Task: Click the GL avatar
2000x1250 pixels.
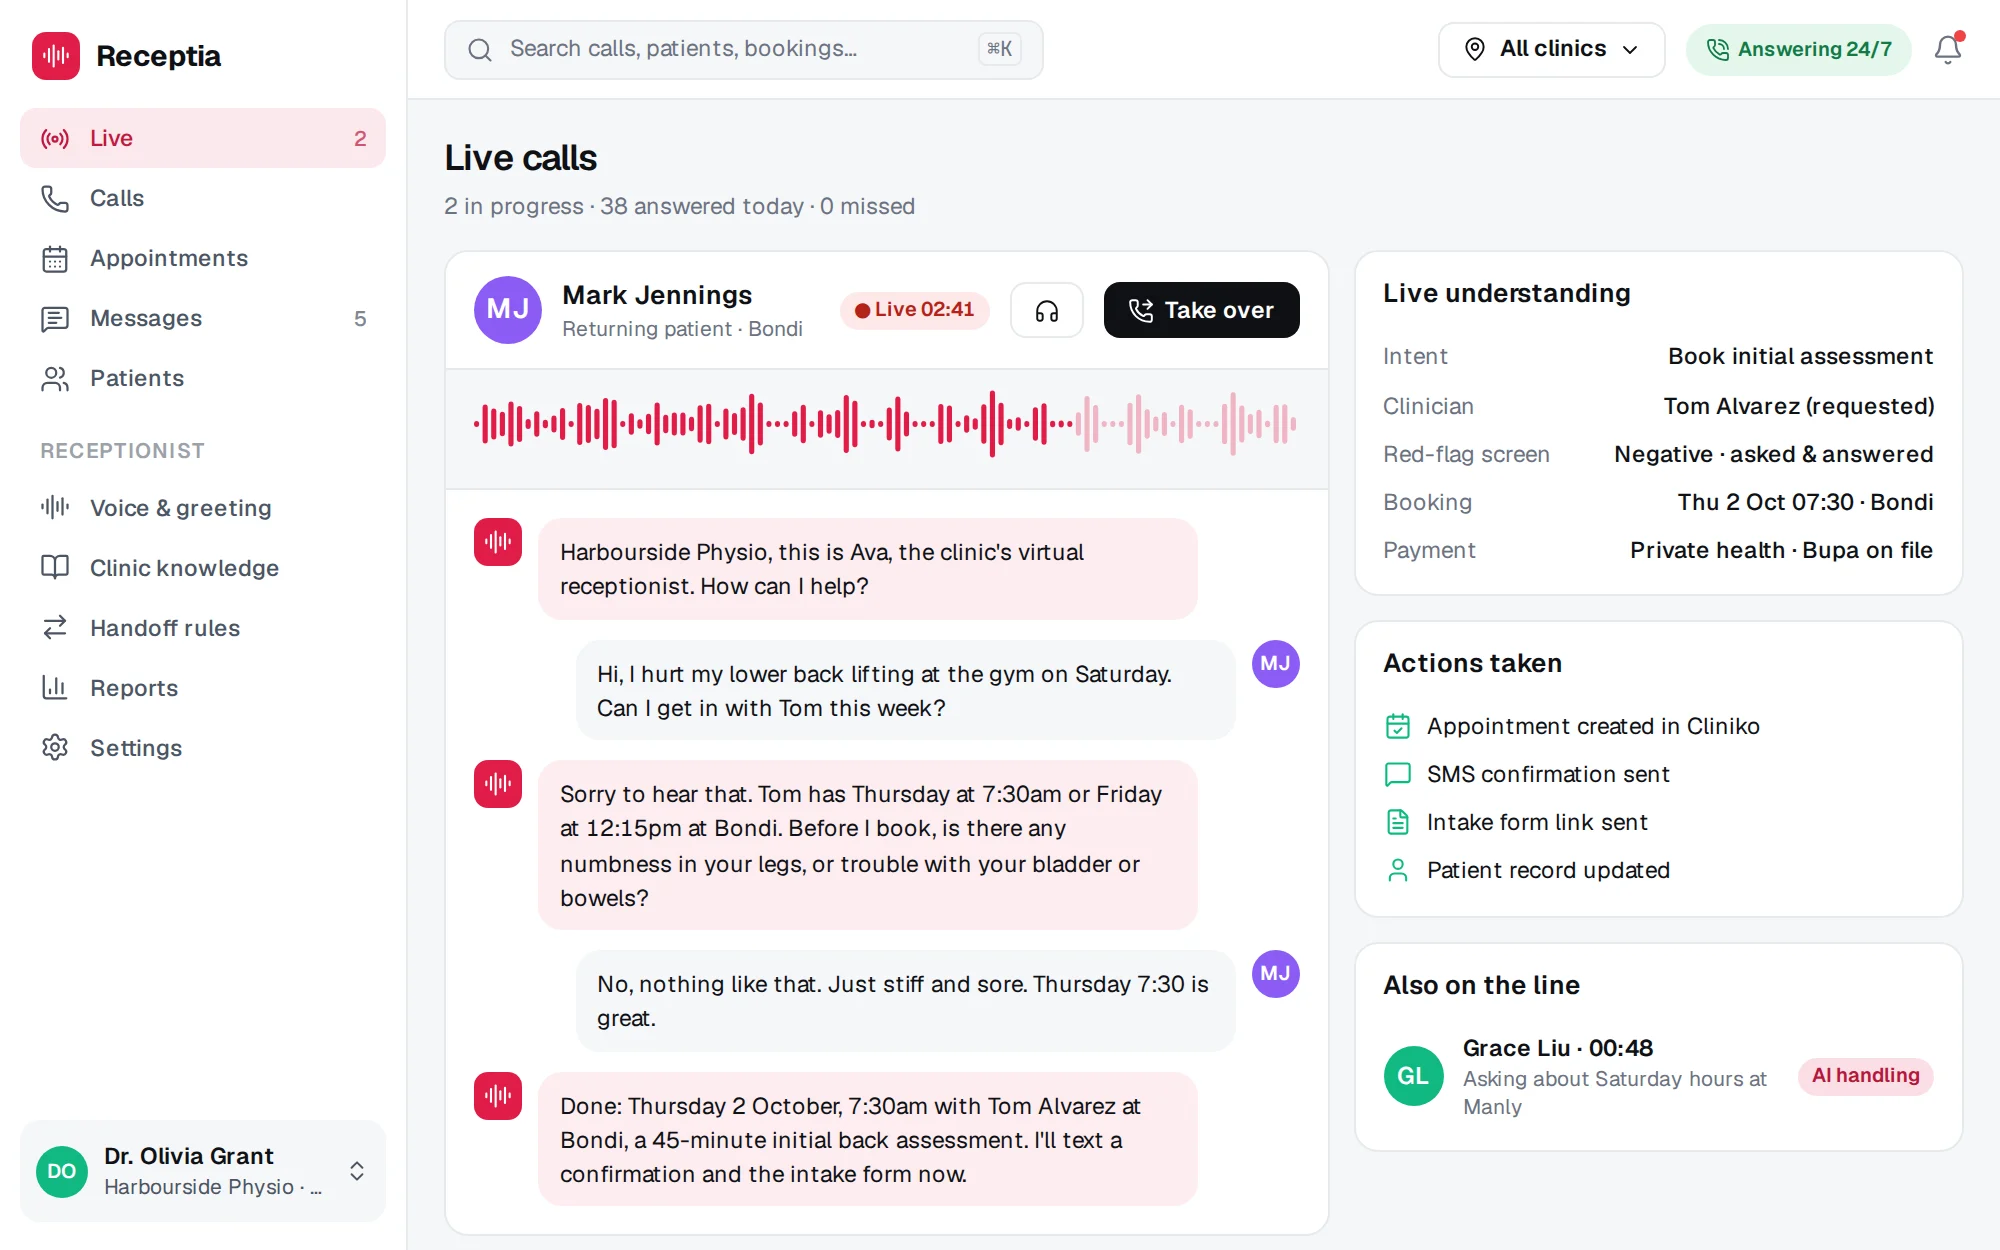Action: pos(1413,1076)
